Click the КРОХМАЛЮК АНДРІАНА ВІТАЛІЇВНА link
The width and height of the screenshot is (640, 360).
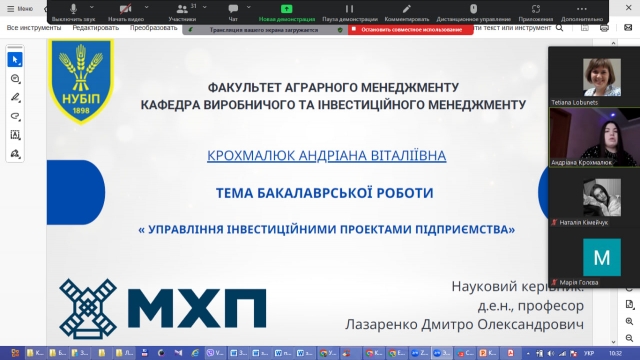(x=327, y=156)
